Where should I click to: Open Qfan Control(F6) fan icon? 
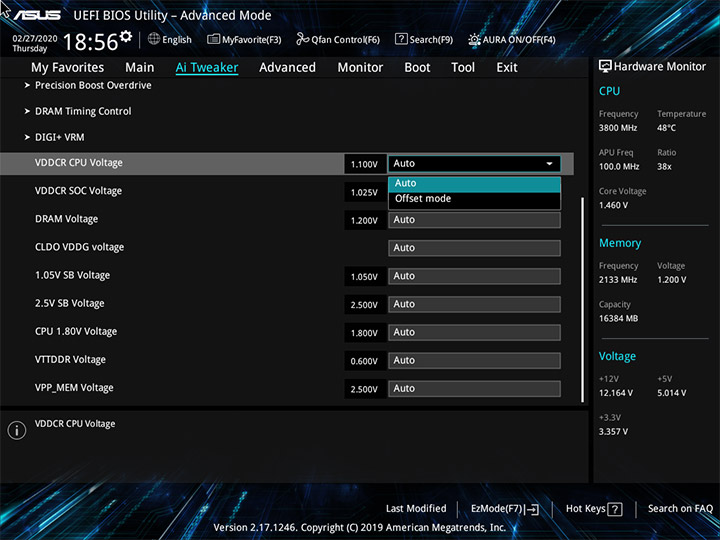[302, 39]
